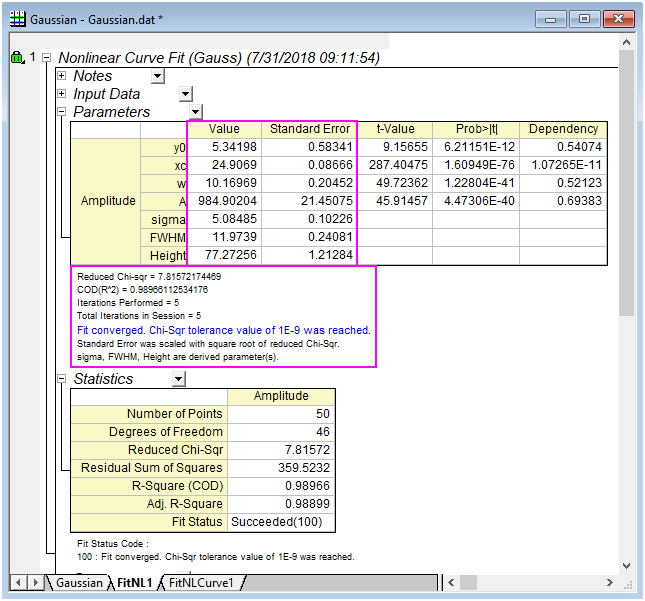Open the Input Data dropdown arrow
Screen dimensions: 645x601
click(x=185, y=95)
